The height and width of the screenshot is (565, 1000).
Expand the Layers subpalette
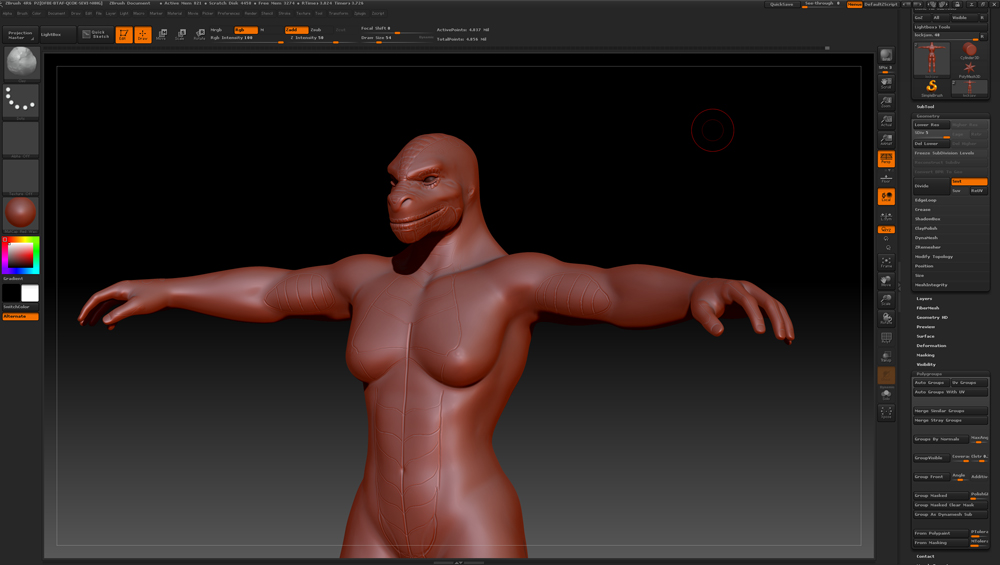pyautogui.click(x=924, y=298)
